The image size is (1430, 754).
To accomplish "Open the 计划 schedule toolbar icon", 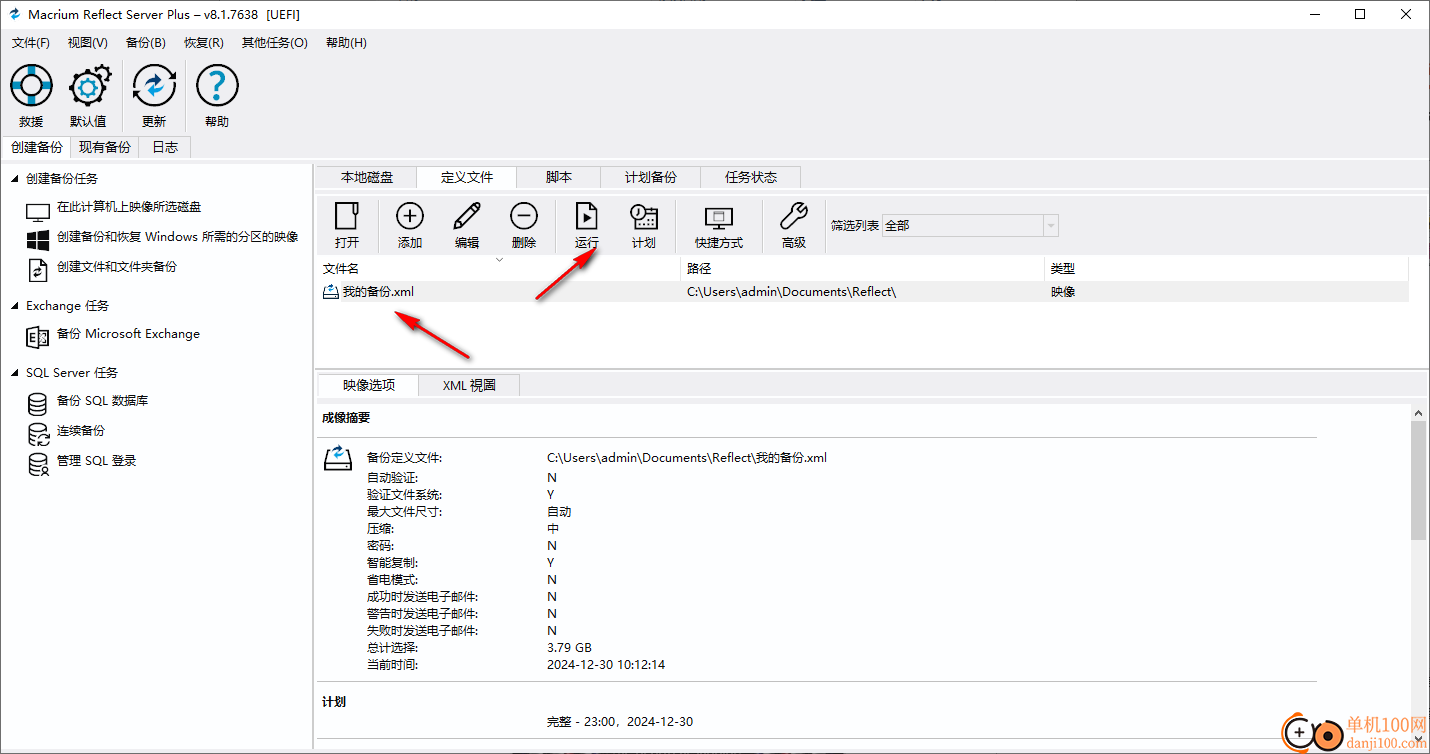I will click(x=644, y=216).
